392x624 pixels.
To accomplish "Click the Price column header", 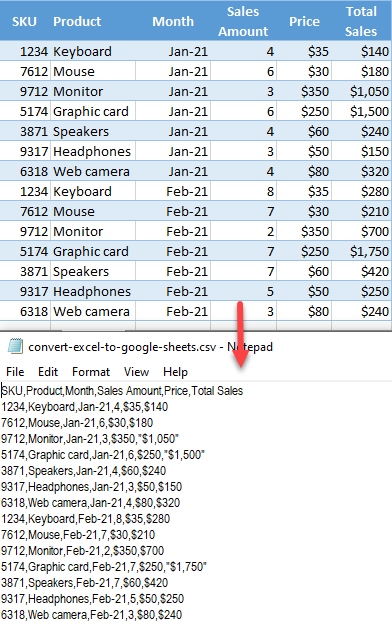I will pos(304,21).
